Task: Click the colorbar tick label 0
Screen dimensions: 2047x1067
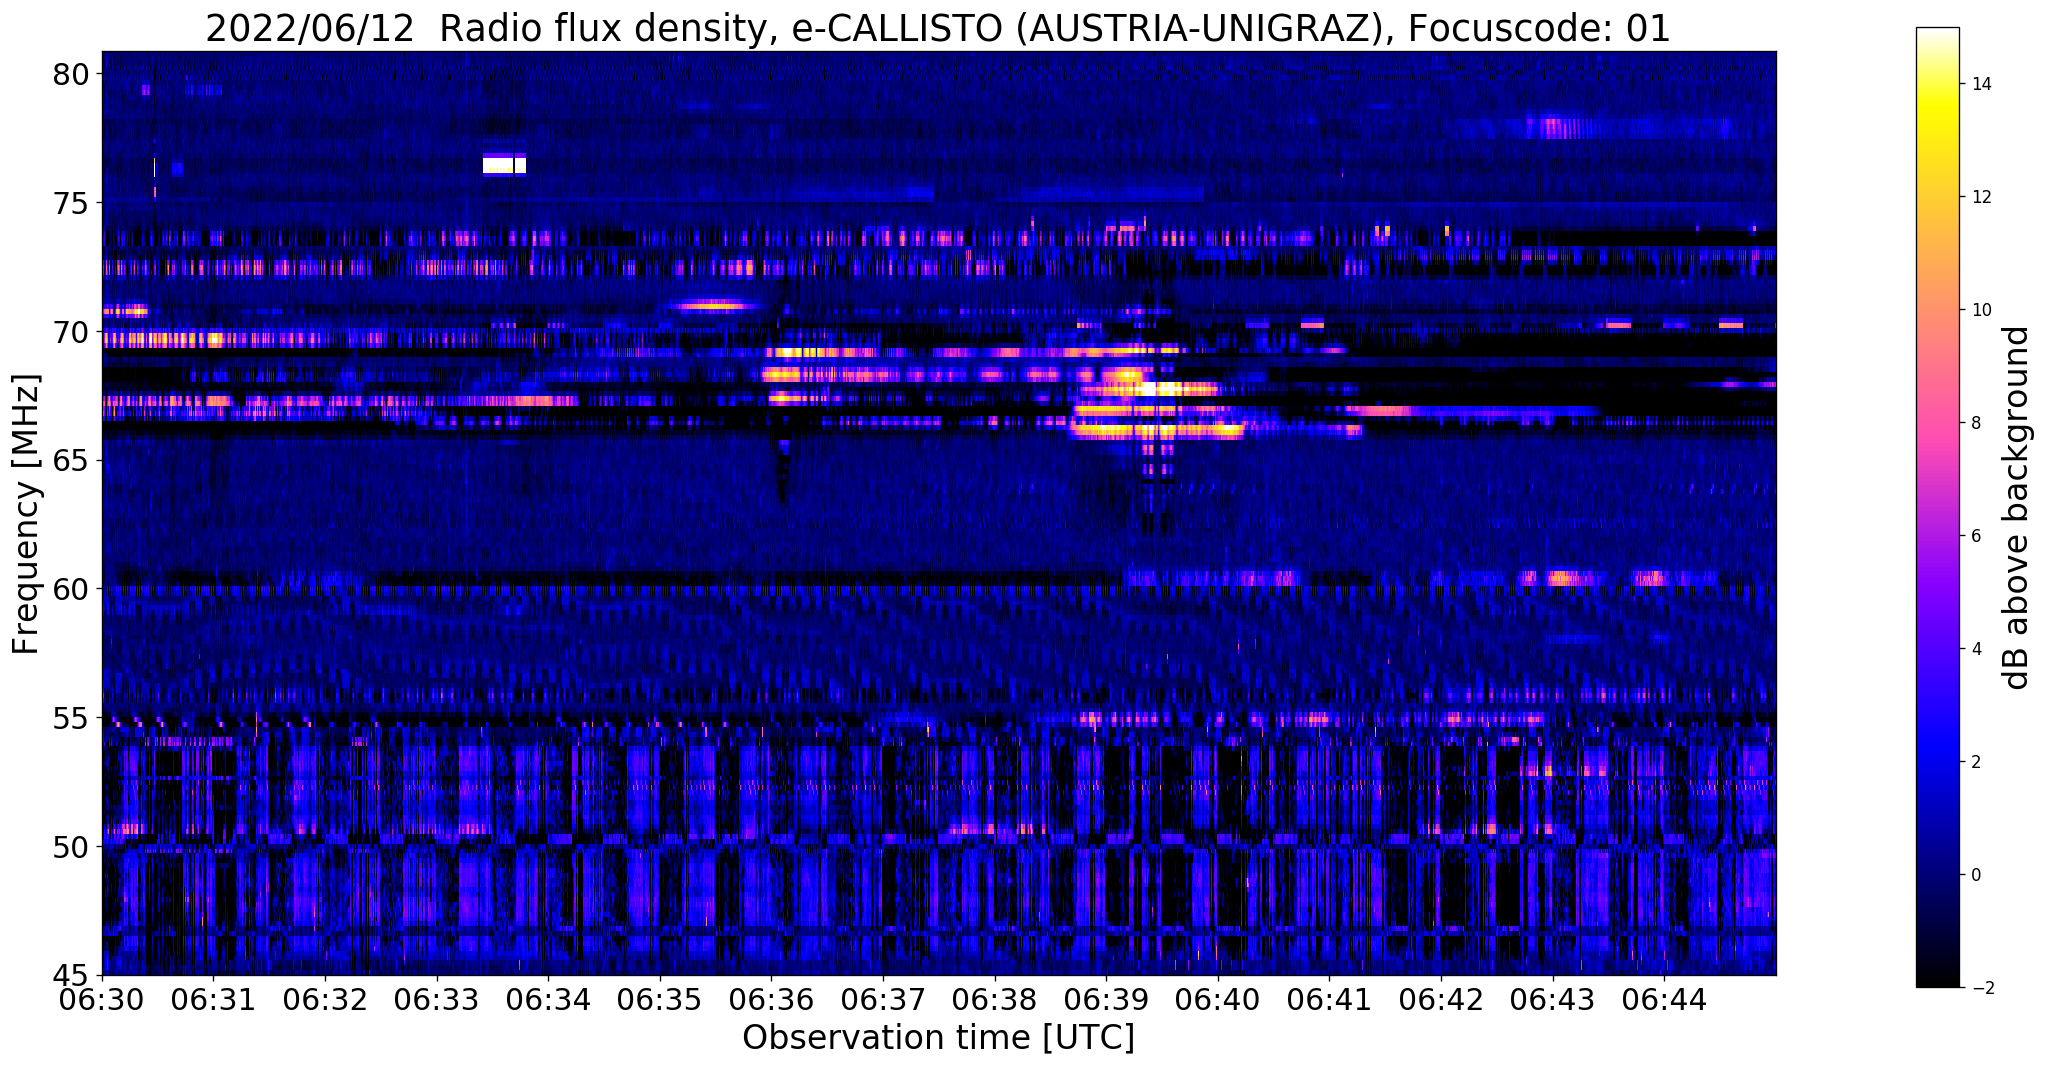Action: [1975, 875]
